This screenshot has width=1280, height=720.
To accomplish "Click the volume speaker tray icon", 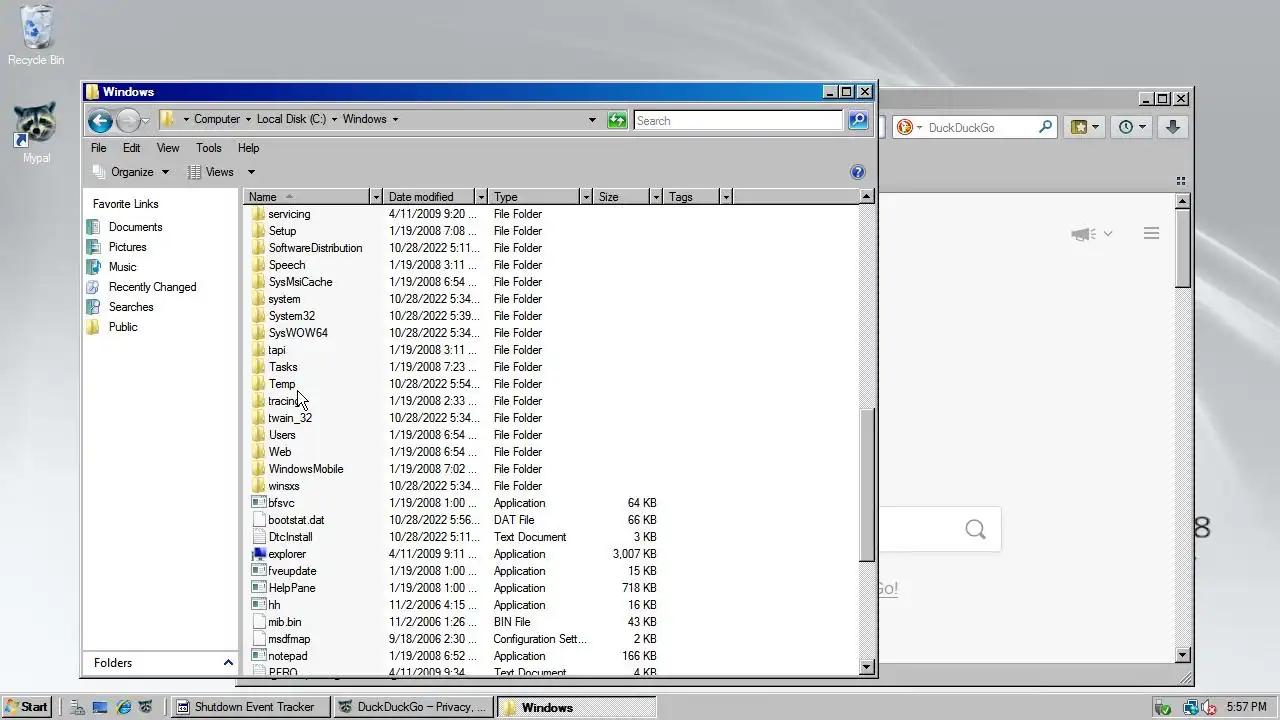I will (1209, 707).
